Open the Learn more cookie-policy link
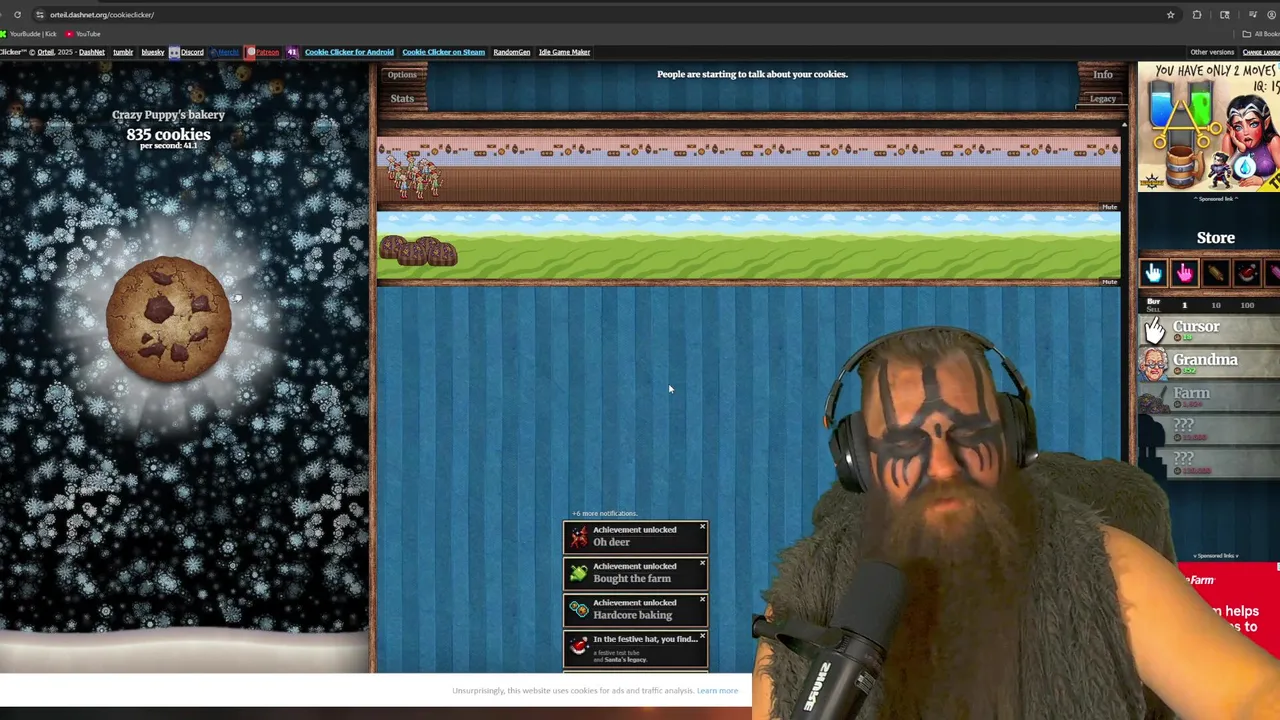The height and width of the screenshot is (720, 1280). pos(717,690)
